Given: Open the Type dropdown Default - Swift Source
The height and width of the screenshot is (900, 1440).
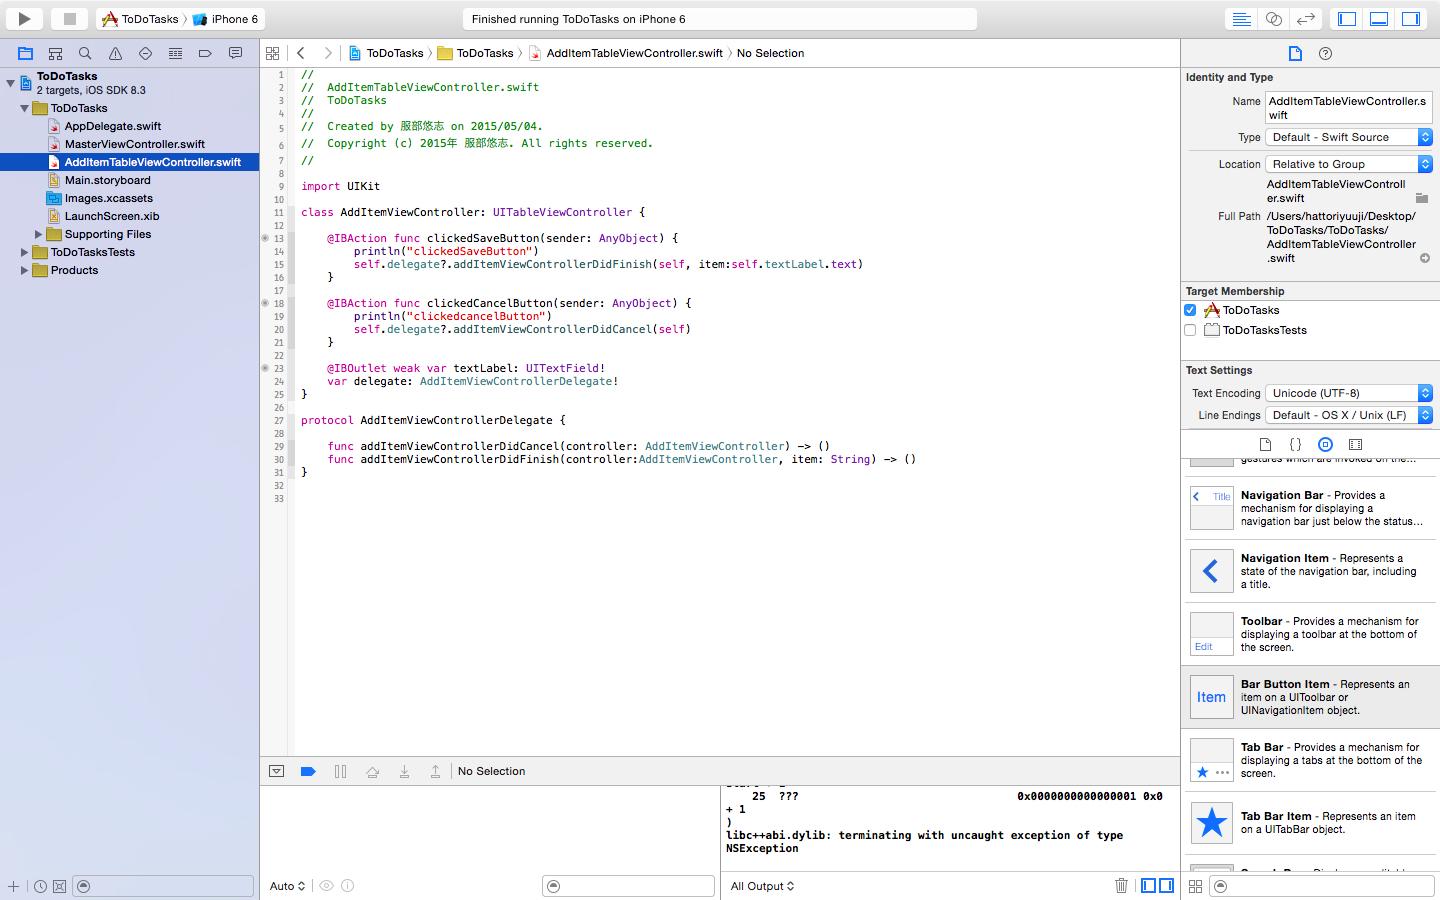Looking at the screenshot, I should pos(1349,137).
